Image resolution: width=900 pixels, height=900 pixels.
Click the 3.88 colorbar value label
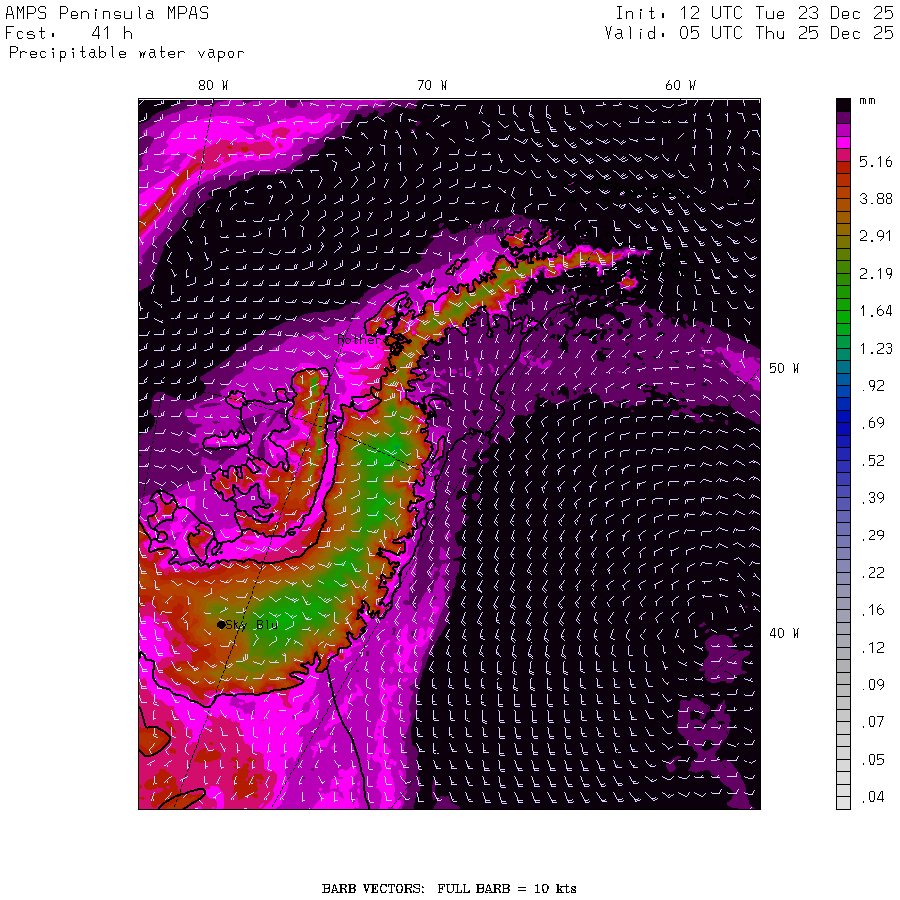[876, 199]
